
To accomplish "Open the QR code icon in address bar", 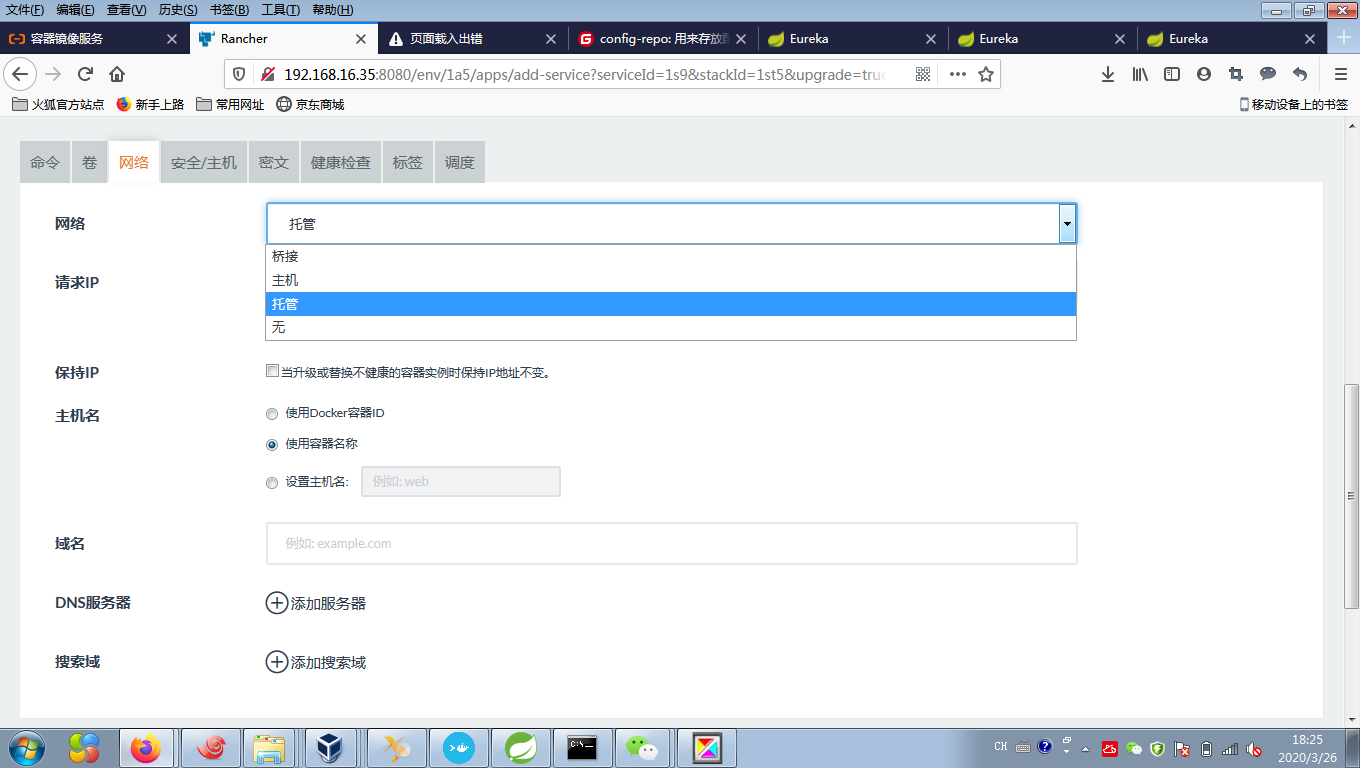I will (923, 74).
